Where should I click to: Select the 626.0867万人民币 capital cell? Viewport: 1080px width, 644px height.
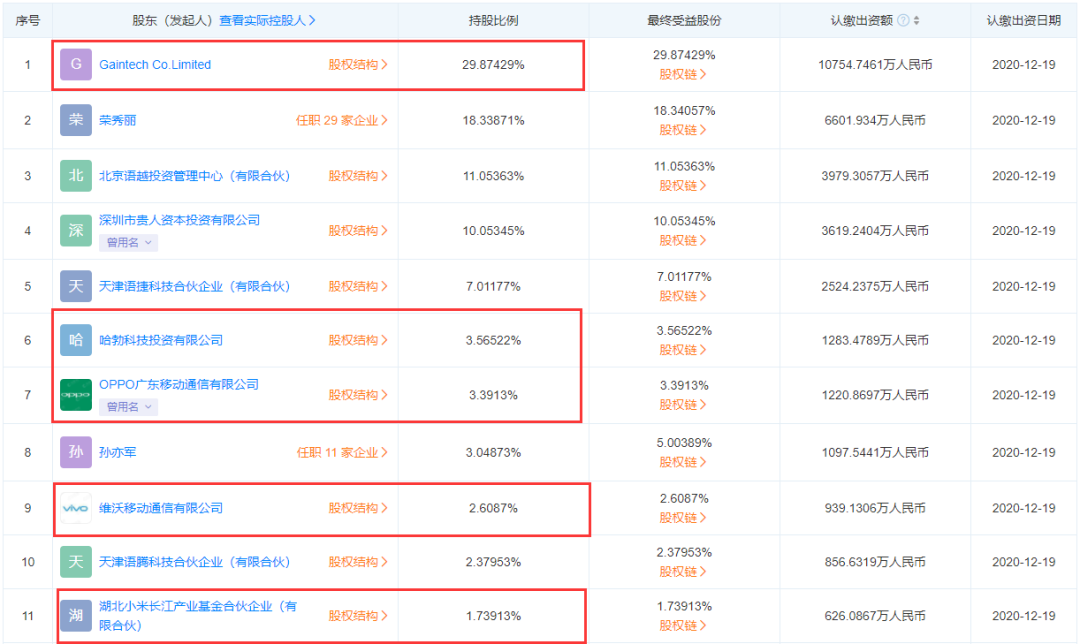point(875,616)
